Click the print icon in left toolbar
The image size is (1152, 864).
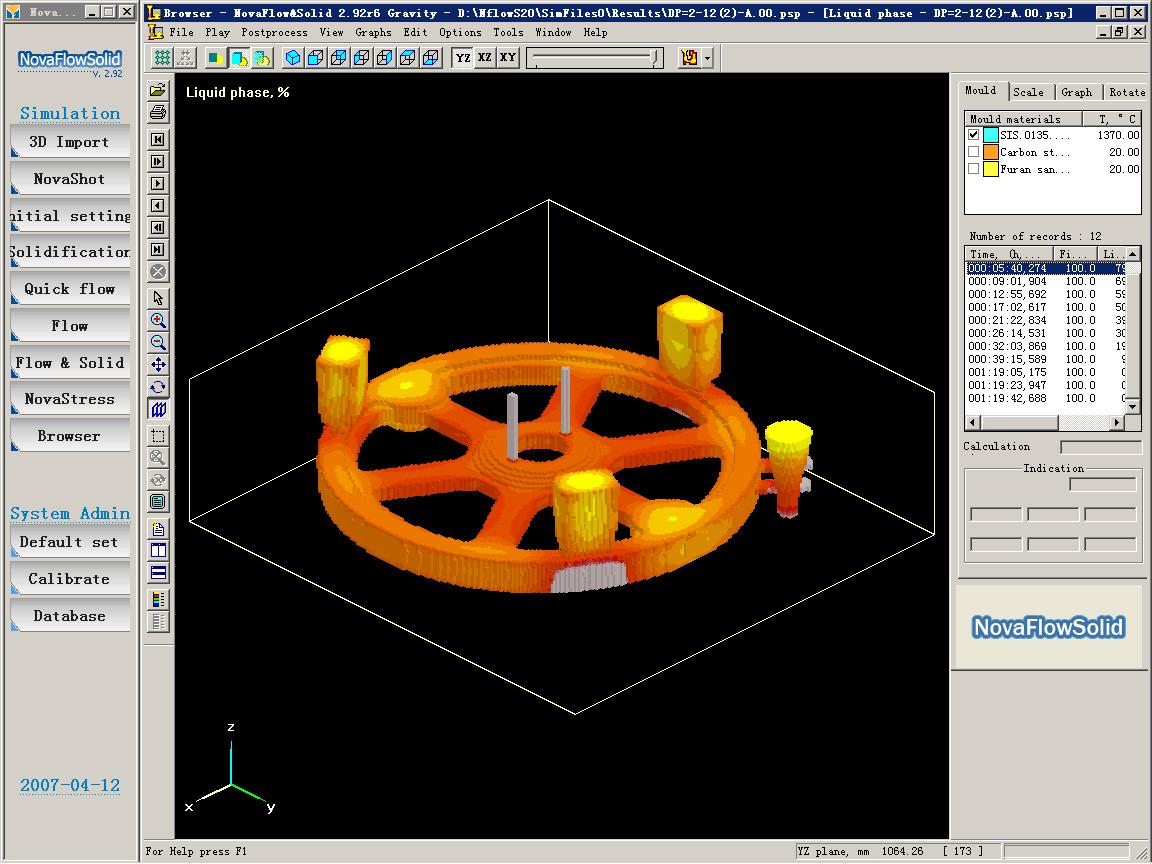click(x=158, y=112)
